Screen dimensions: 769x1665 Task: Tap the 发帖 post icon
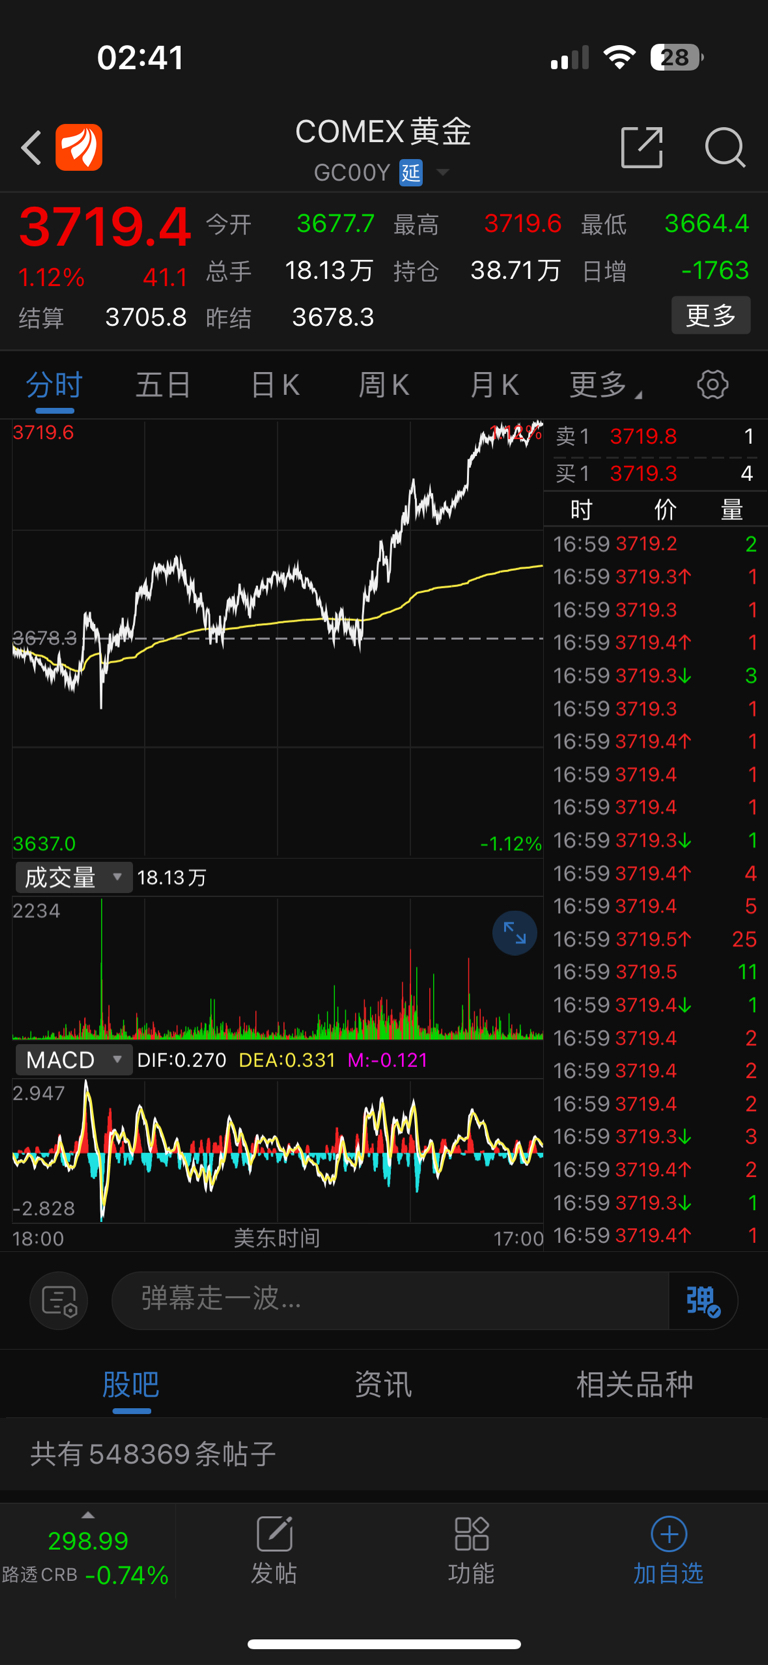click(x=274, y=1551)
